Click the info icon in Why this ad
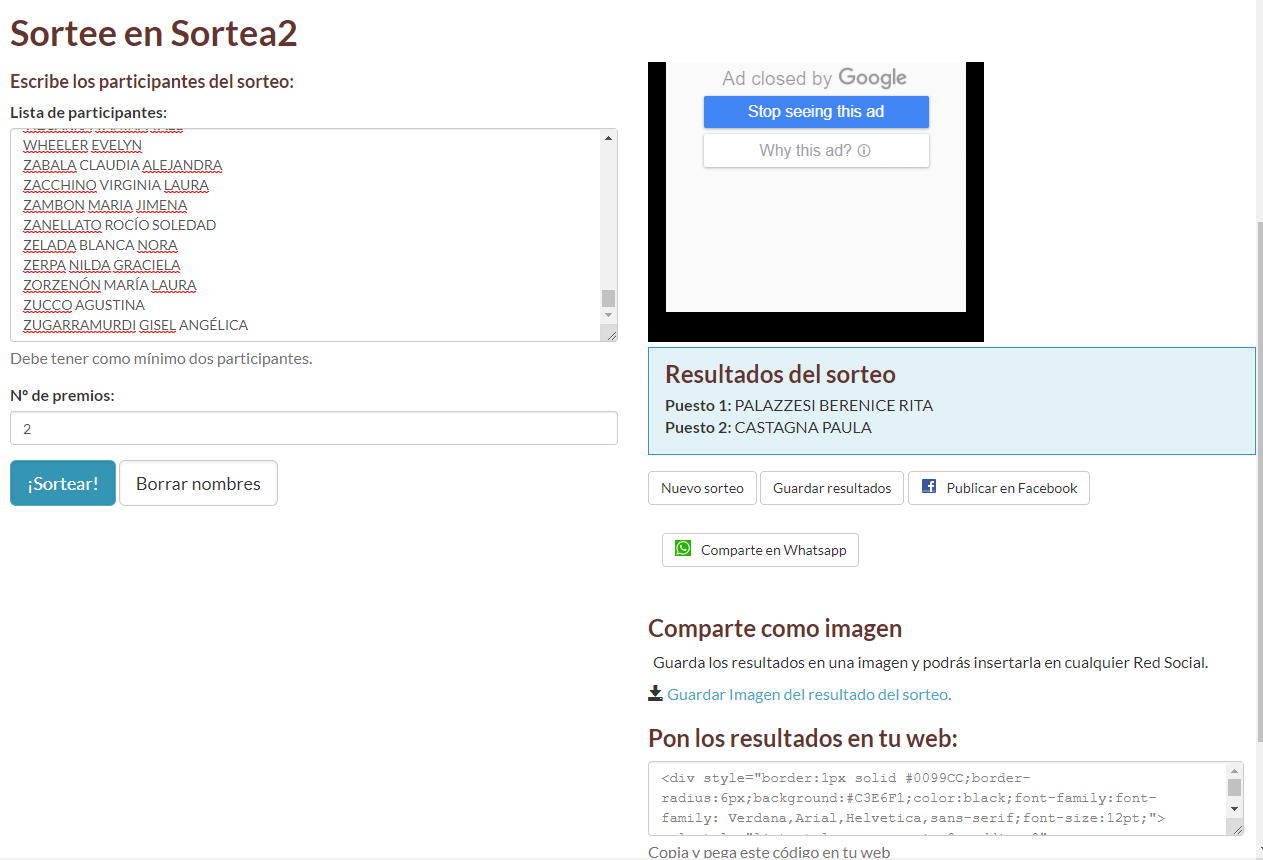The image size is (1263, 860). [x=864, y=151]
